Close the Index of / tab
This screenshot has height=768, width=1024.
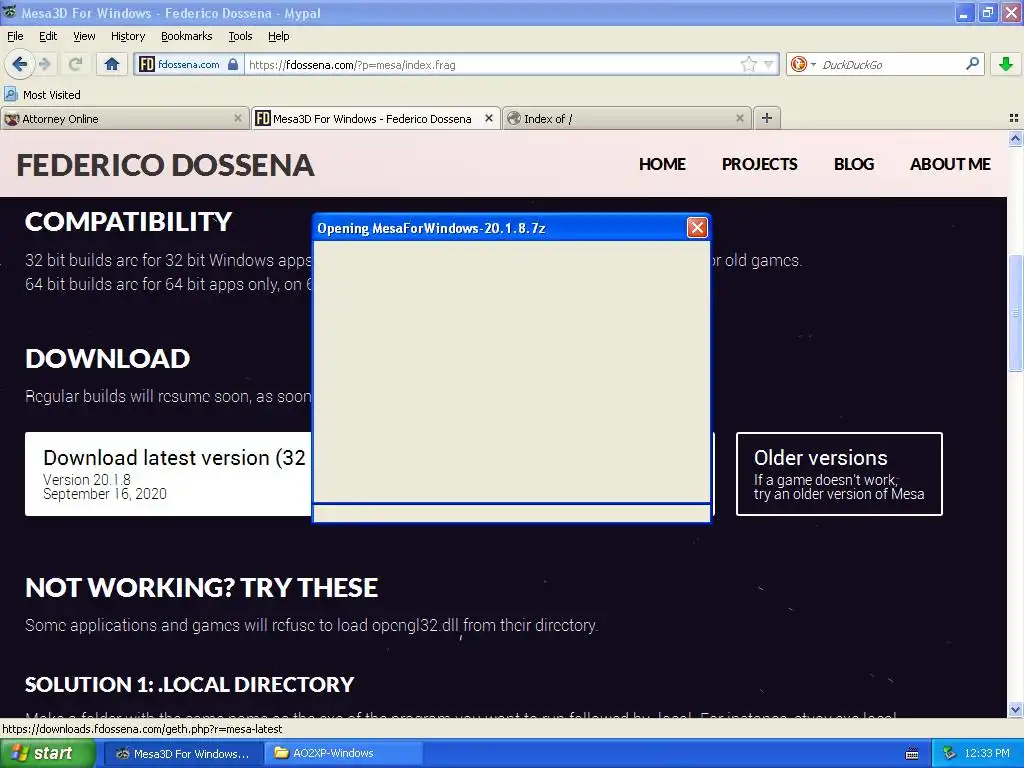coord(740,118)
